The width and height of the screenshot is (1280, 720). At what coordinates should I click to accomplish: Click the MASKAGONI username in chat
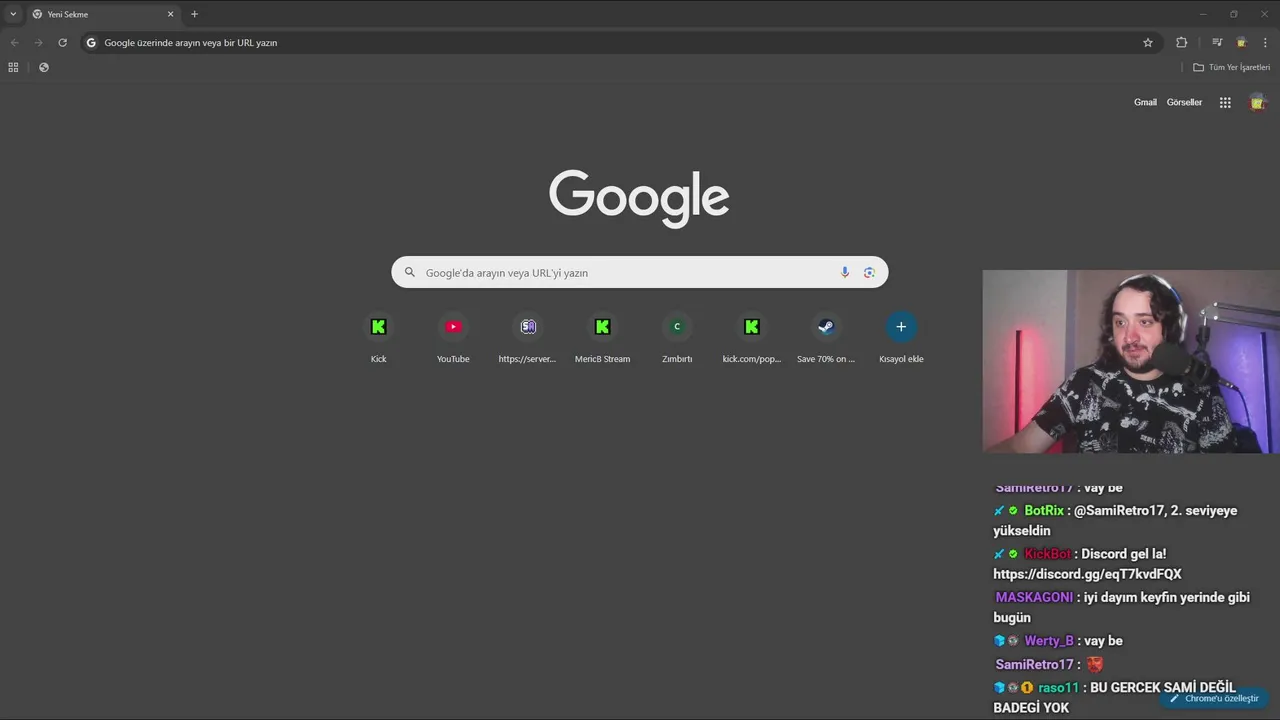coord(1034,597)
